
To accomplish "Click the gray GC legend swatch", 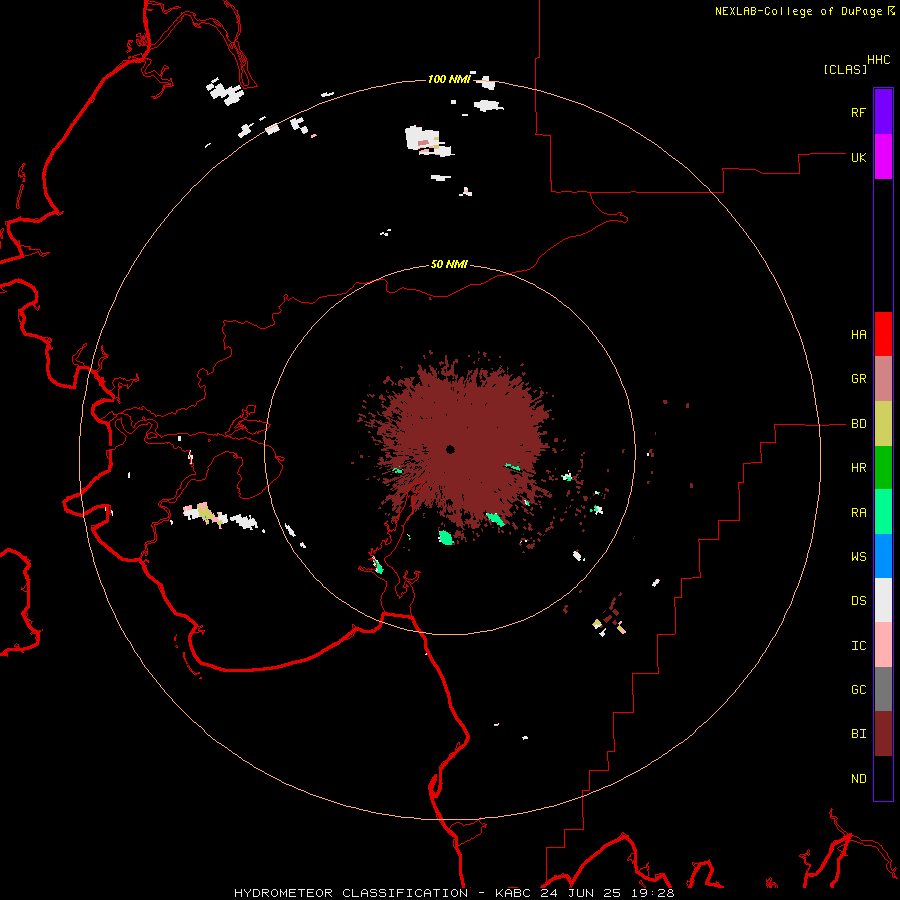I will coord(883,689).
